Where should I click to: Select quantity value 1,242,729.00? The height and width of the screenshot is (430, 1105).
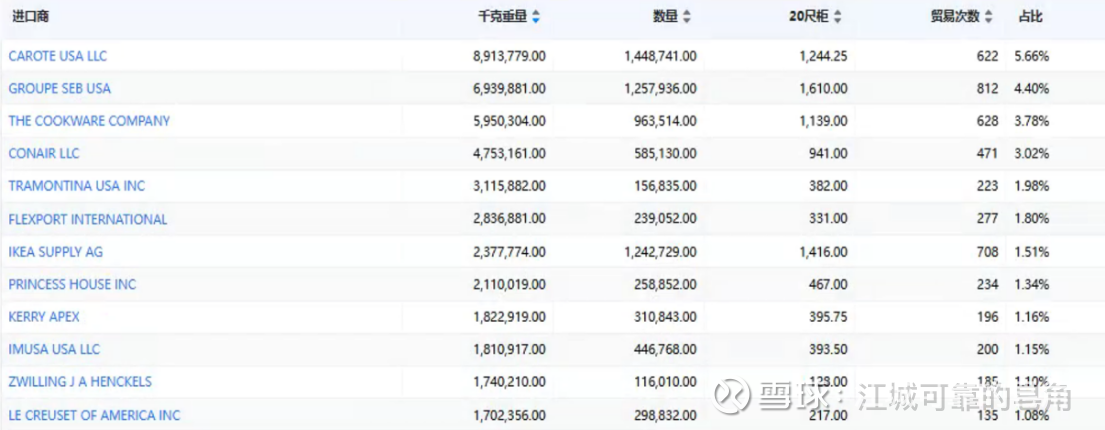[x=660, y=252]
